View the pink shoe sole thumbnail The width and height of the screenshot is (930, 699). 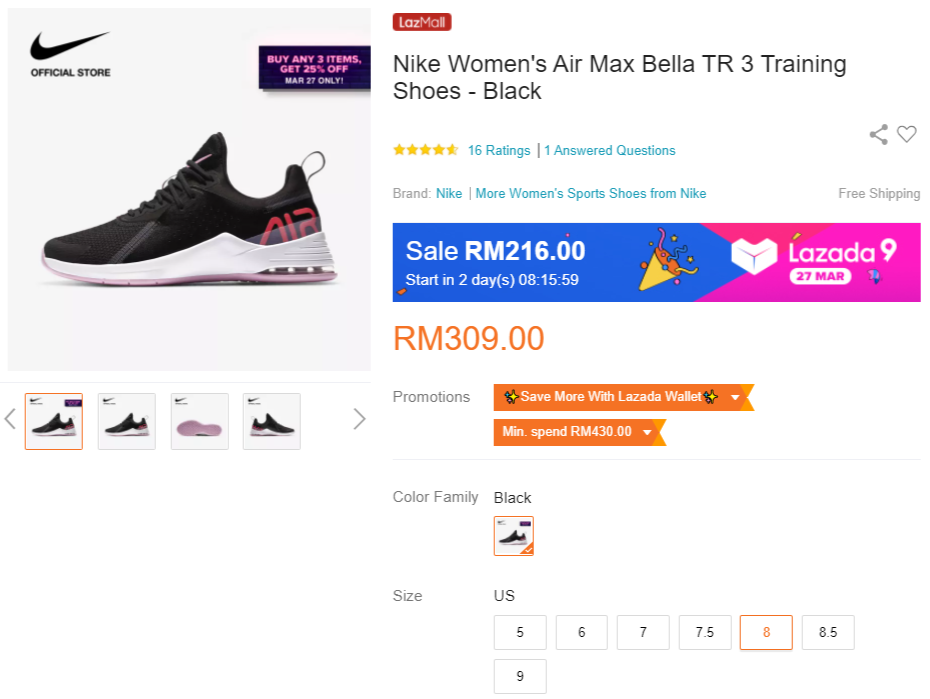[x=200, y=421]
